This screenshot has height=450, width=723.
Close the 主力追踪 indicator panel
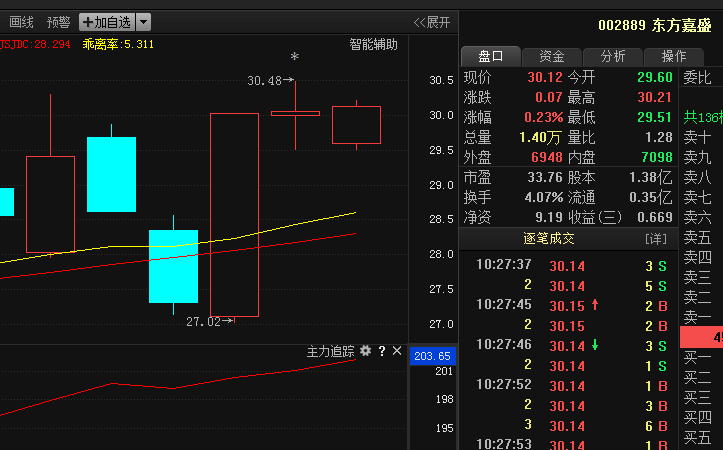point(397,351)
